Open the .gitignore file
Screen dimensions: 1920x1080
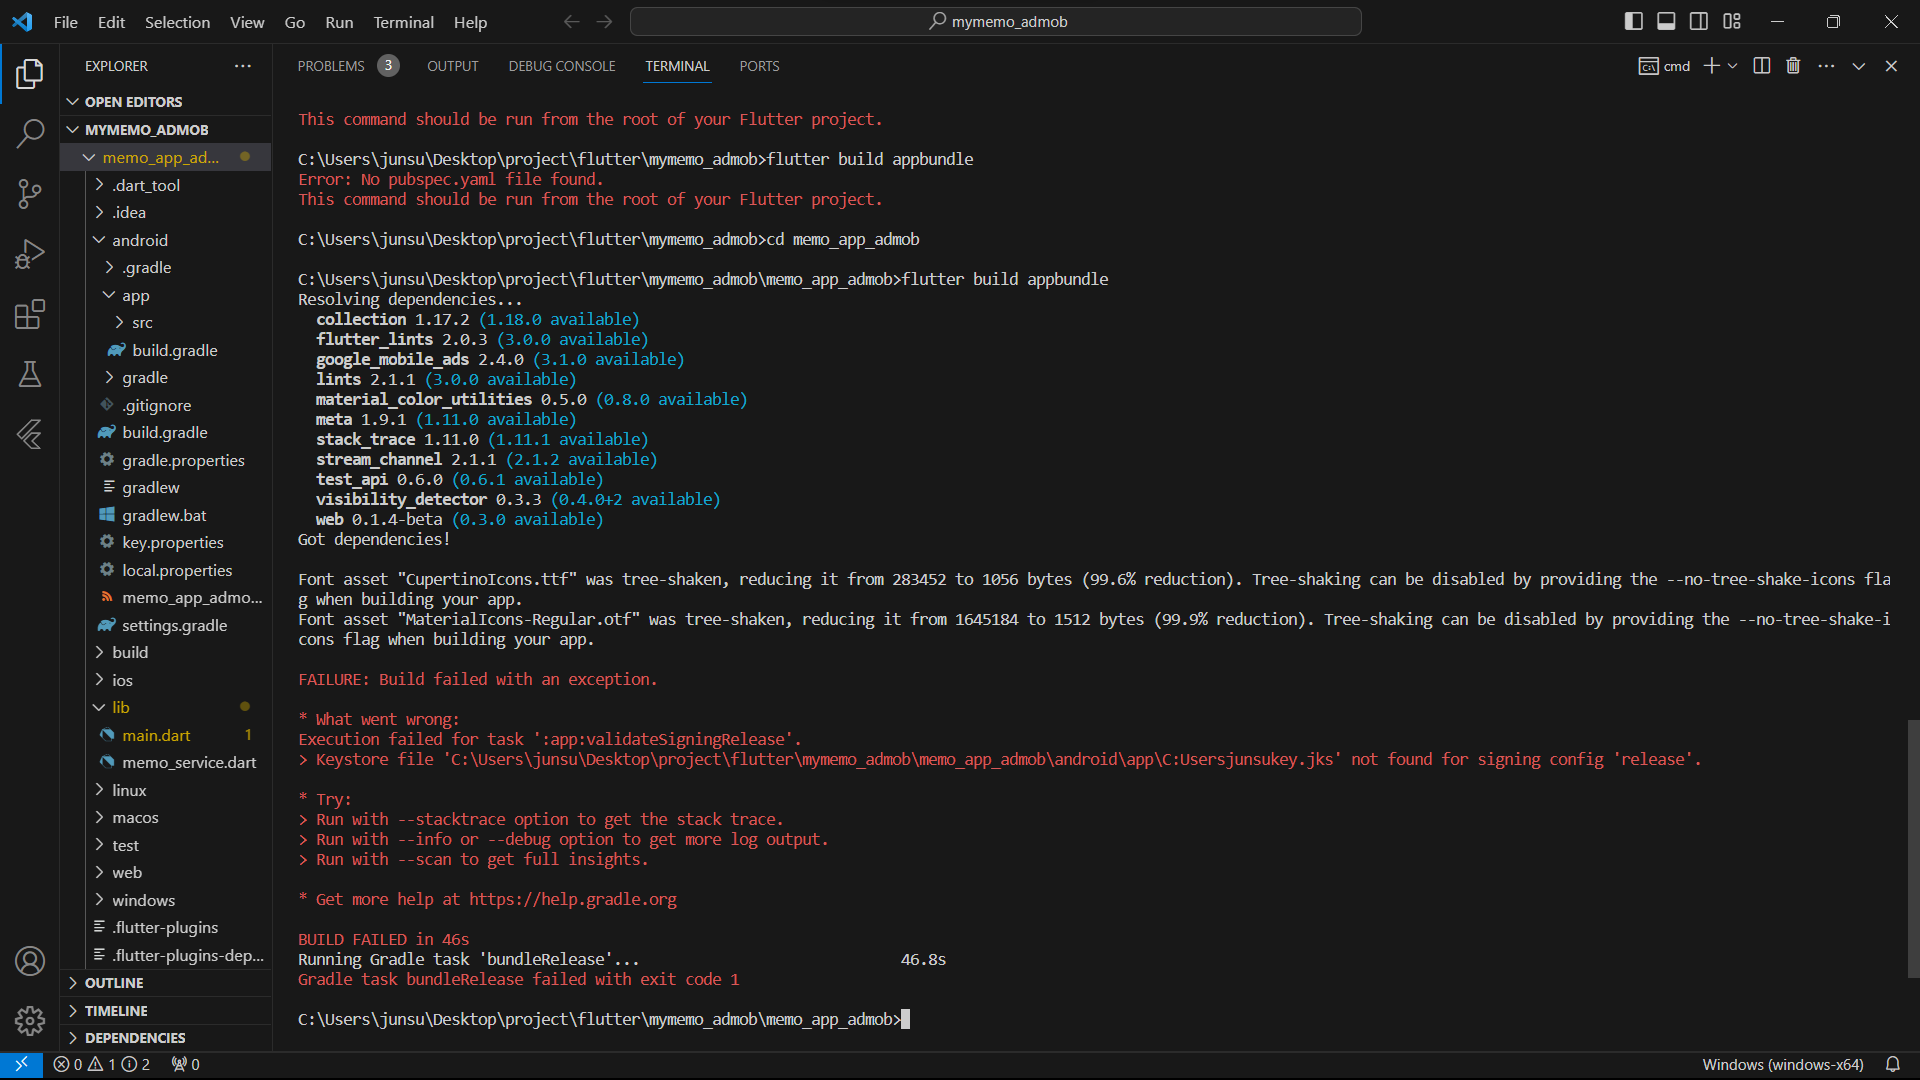166,405
